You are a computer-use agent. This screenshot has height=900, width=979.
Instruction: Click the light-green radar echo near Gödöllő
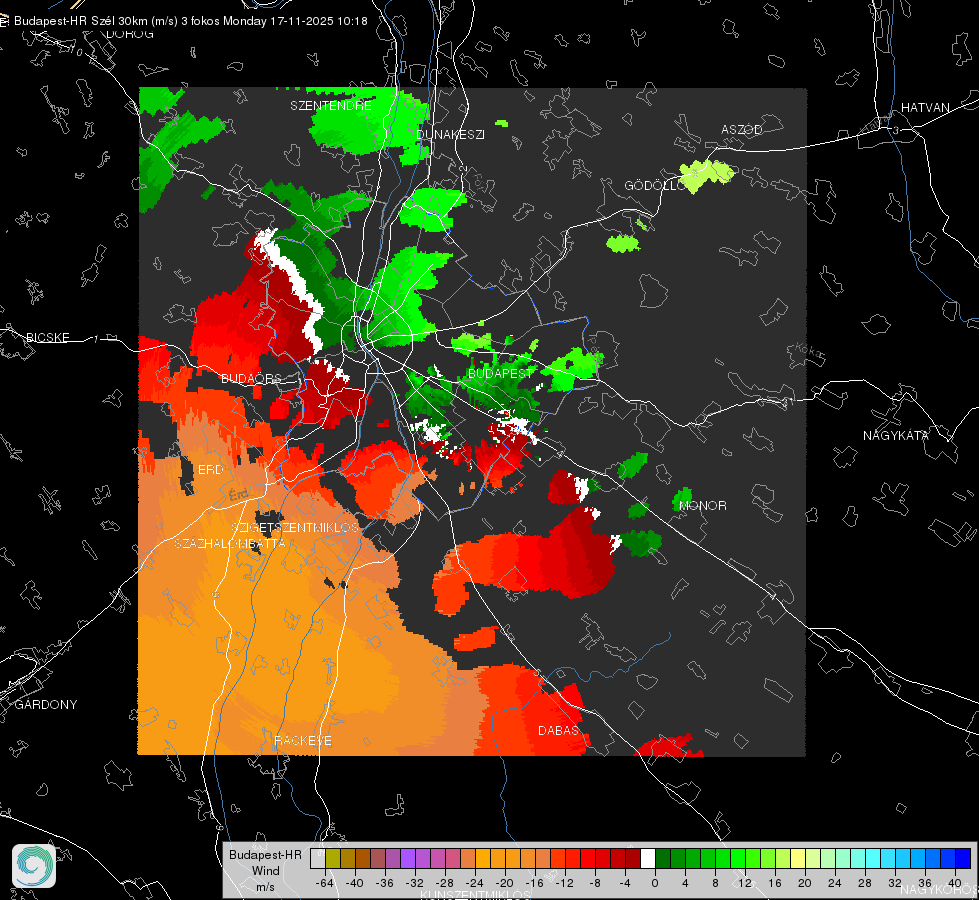pyautogui.click(x=707, y=174)
